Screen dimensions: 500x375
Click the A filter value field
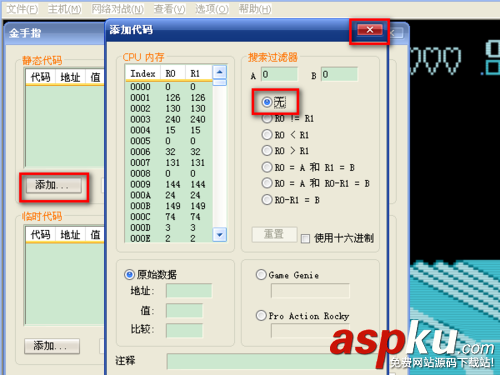point(279,74)
